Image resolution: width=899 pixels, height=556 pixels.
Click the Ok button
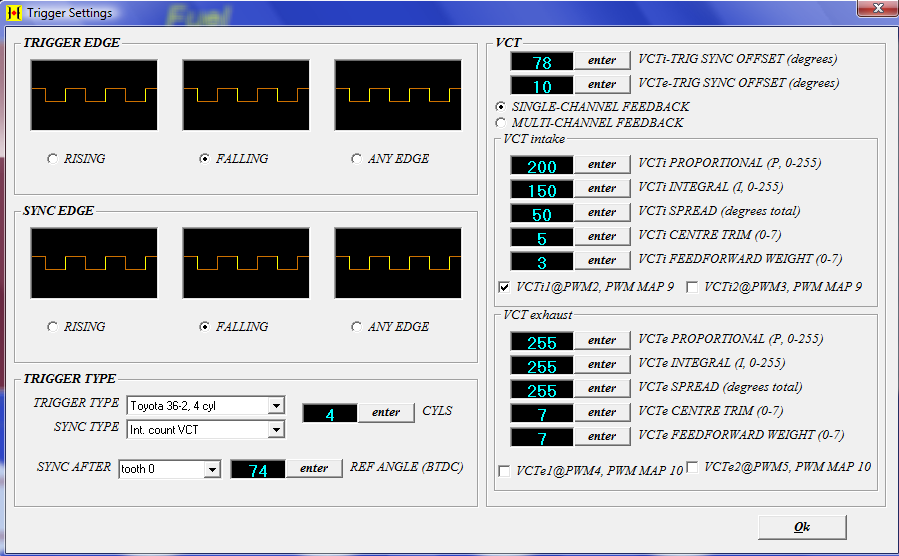tap(802, 527)
